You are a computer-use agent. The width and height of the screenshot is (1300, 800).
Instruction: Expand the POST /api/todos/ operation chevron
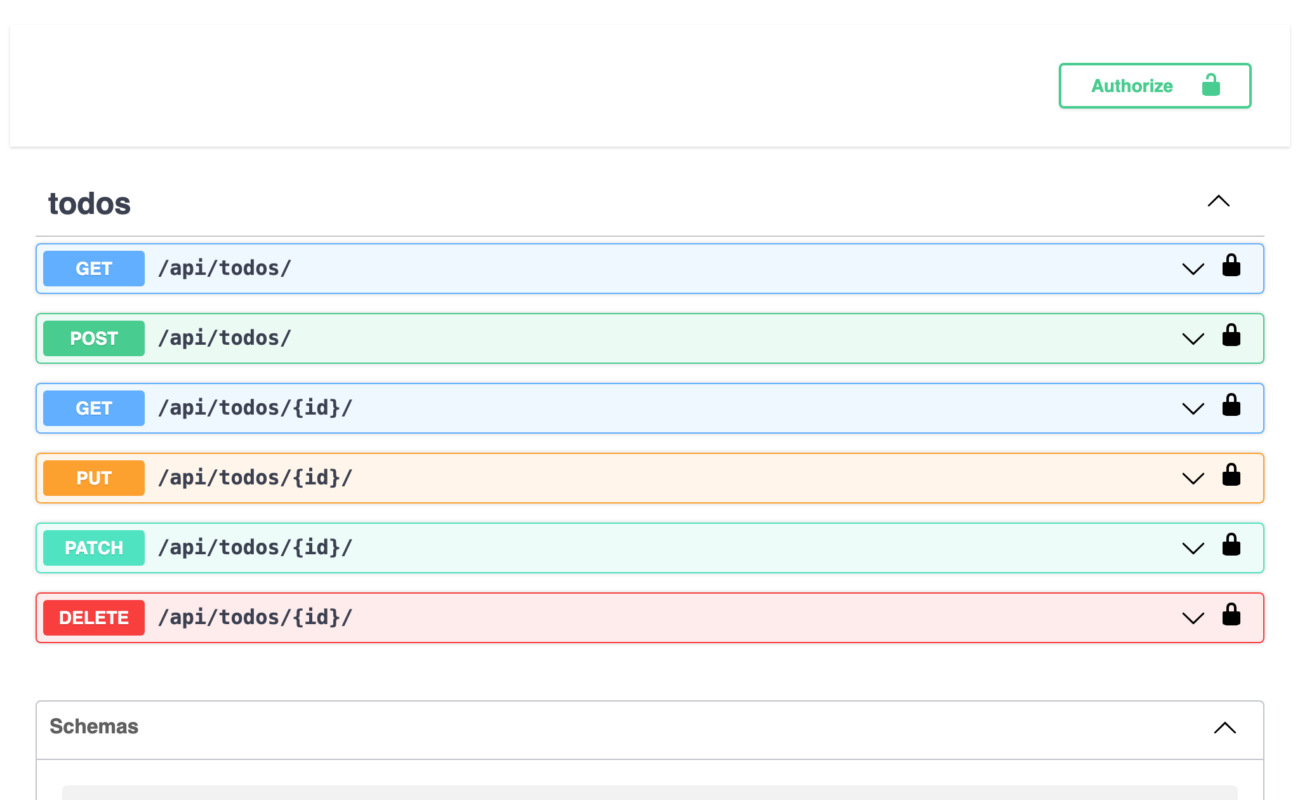pyautogui.click(x=1193, y=339)
